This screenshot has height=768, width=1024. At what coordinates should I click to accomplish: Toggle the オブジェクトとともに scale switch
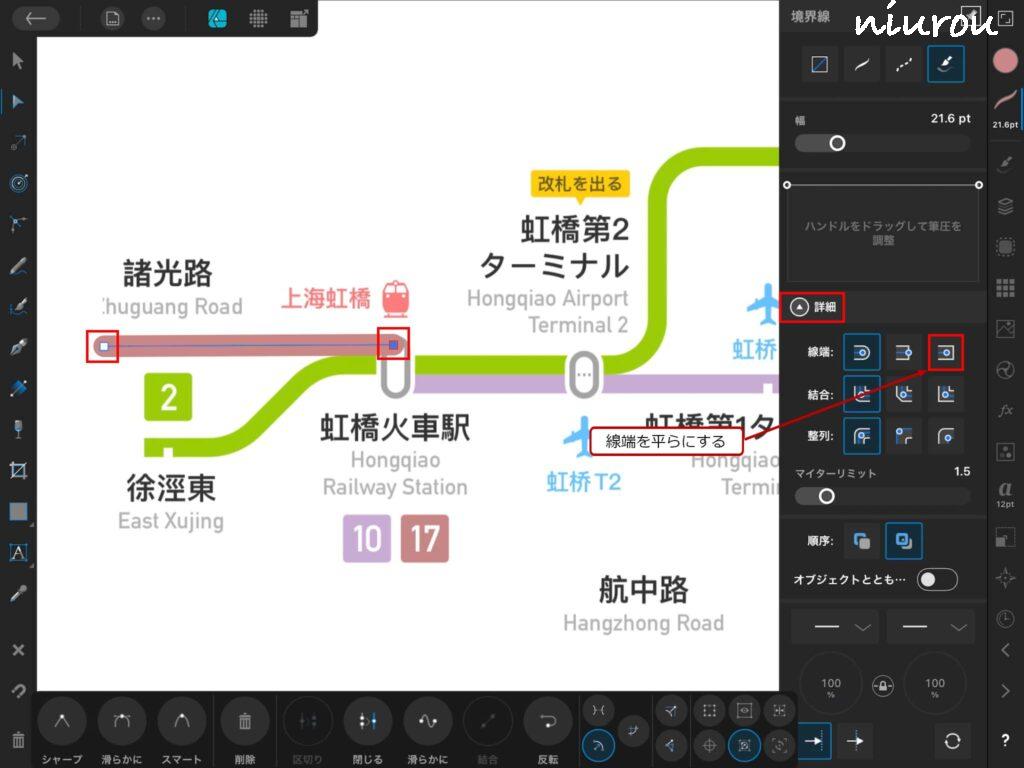tap(937, 580)
